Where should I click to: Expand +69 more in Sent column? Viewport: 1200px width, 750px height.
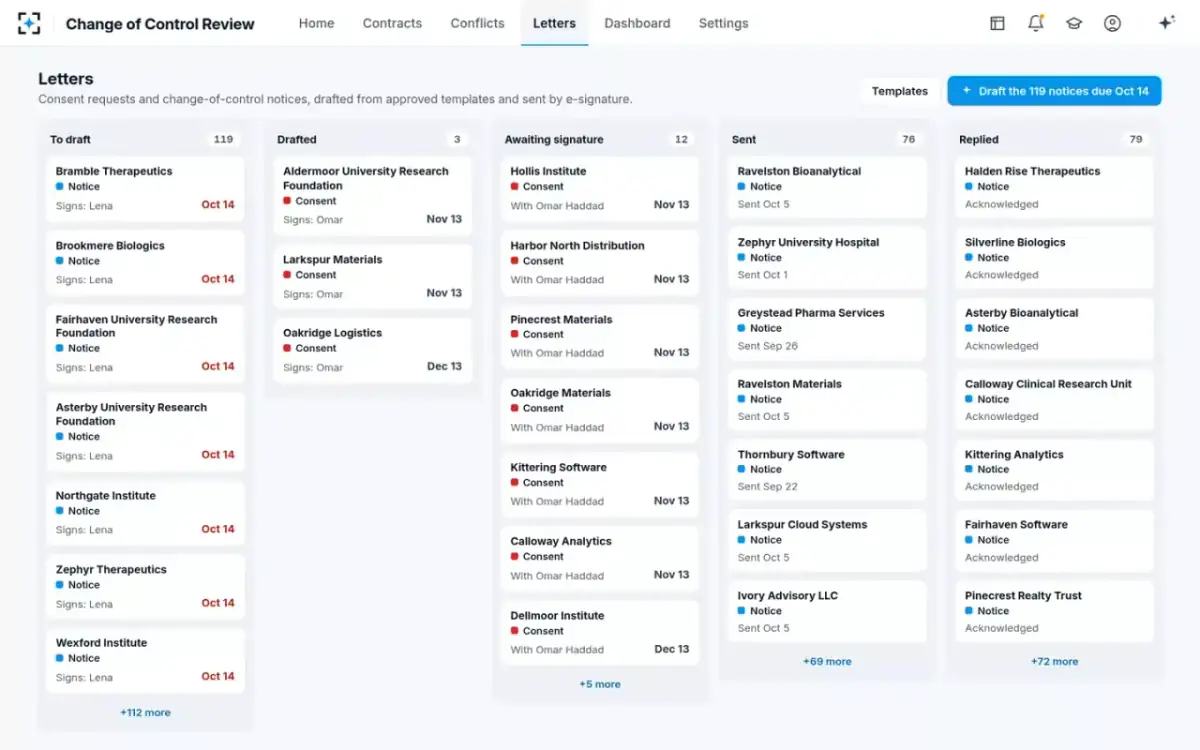tap(827, 662)
